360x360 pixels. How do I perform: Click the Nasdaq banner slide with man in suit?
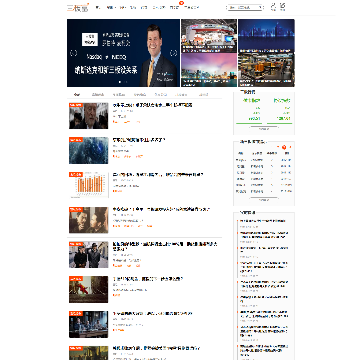123,53
